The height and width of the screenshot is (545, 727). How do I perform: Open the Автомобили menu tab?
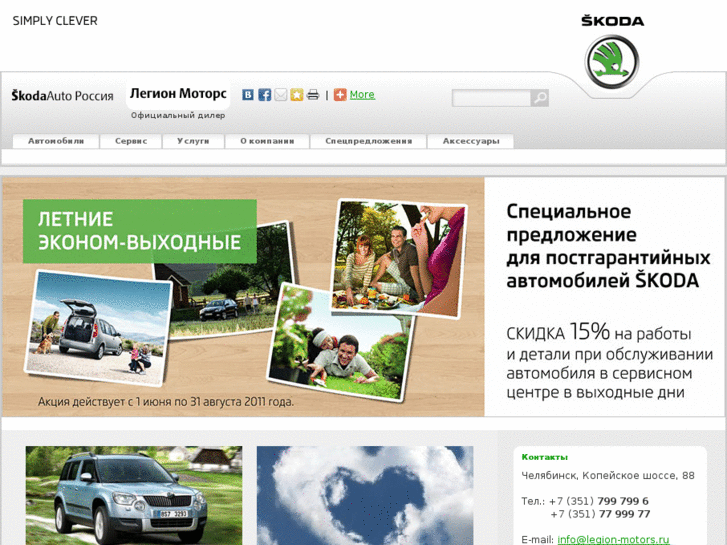[56, 141]
